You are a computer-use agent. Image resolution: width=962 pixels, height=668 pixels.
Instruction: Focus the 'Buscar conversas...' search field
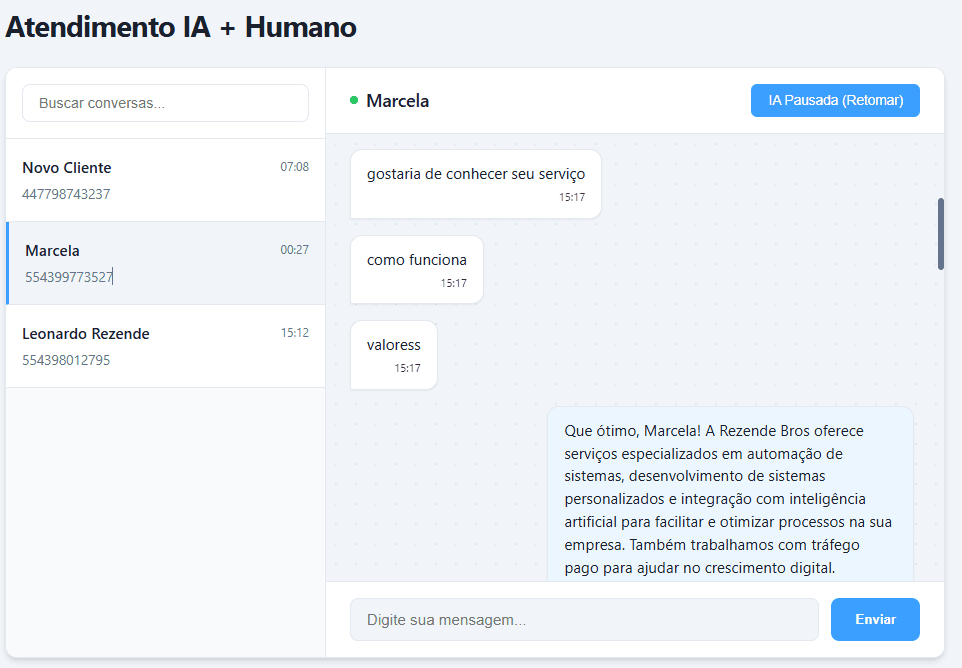[x=164, y=103]
